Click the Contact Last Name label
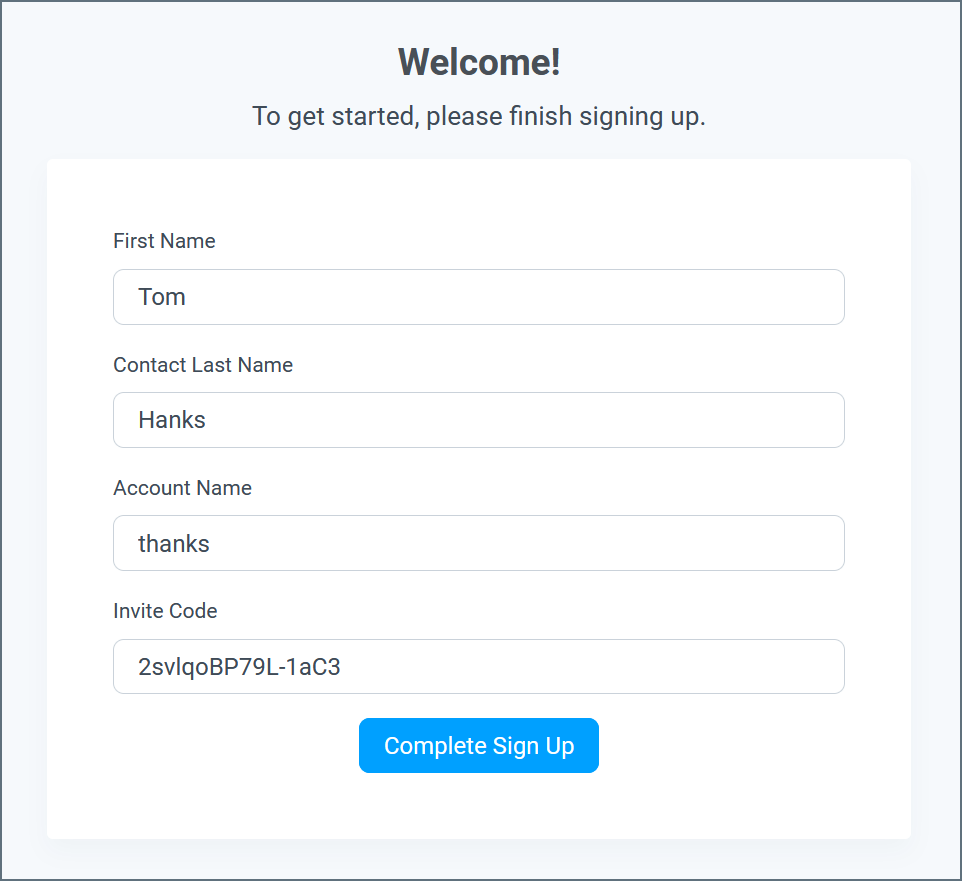This screenshot has width=962, height=881. 203,365
